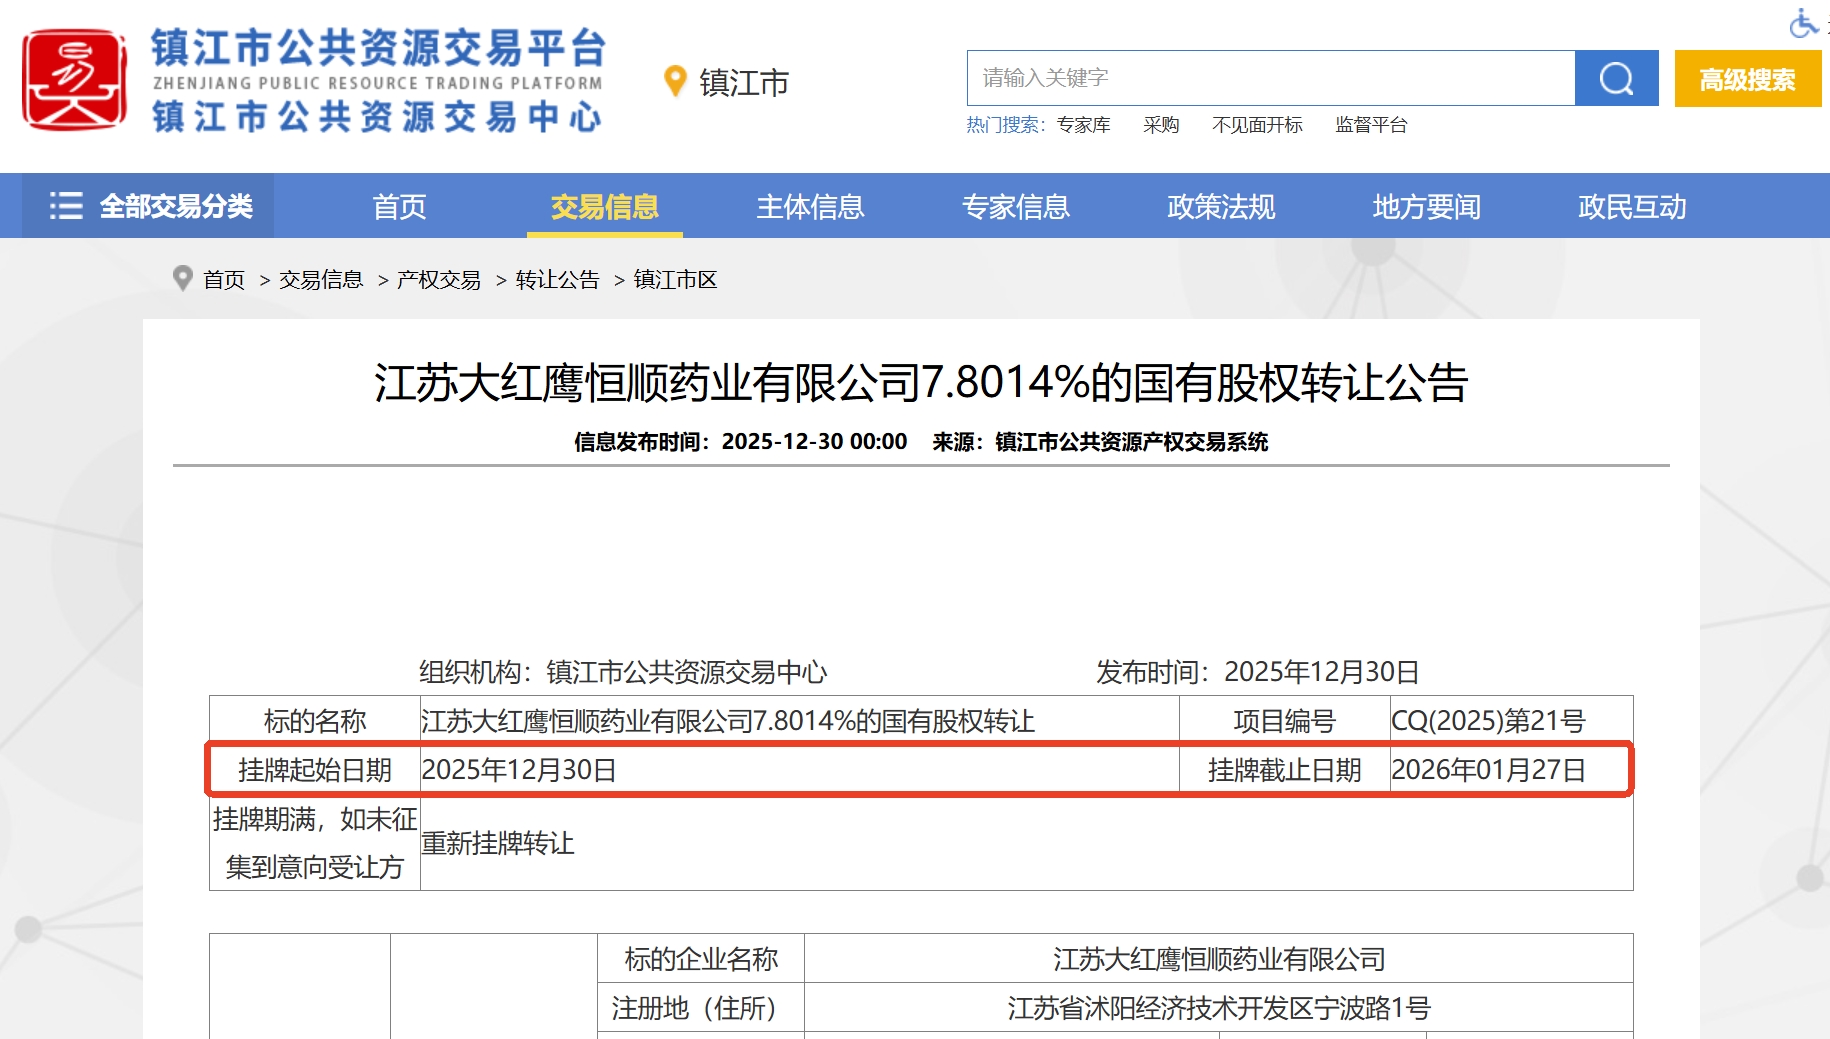
Task: Click the 挂牌期满，如未征集到意向受让方 cell
Action: click(315, 843)
